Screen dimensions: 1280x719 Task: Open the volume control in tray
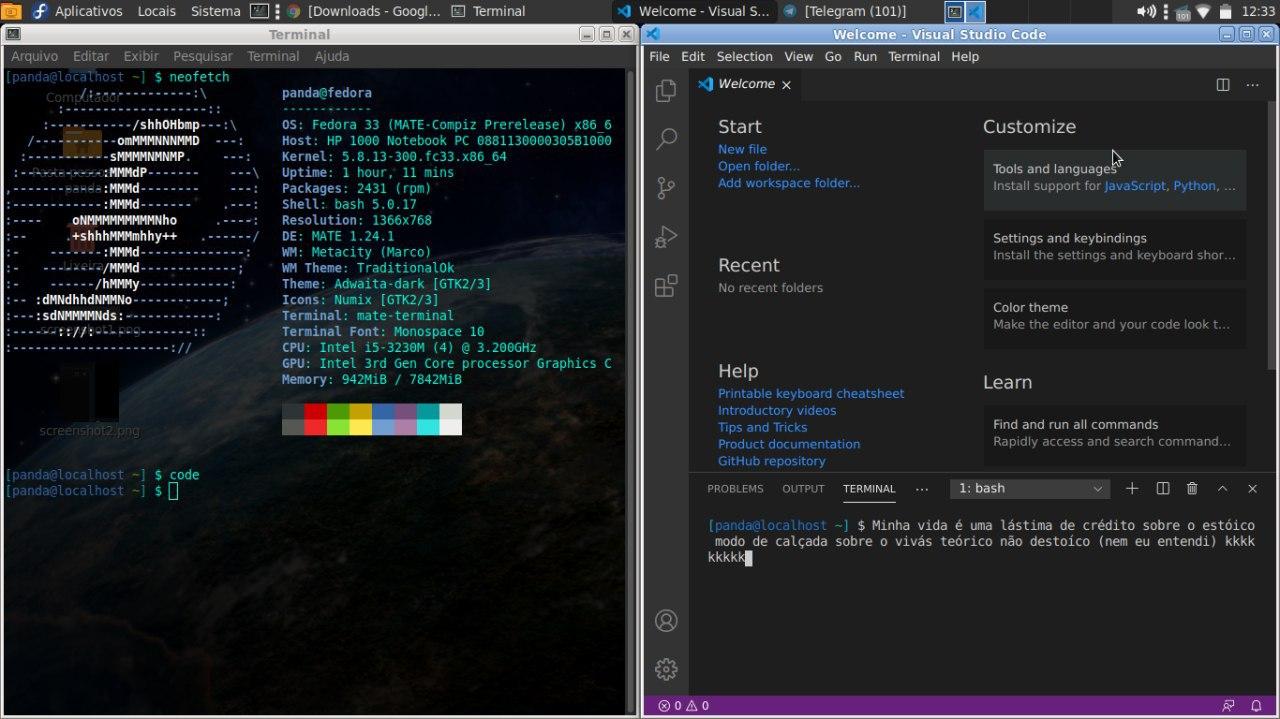coord(1146,11)
